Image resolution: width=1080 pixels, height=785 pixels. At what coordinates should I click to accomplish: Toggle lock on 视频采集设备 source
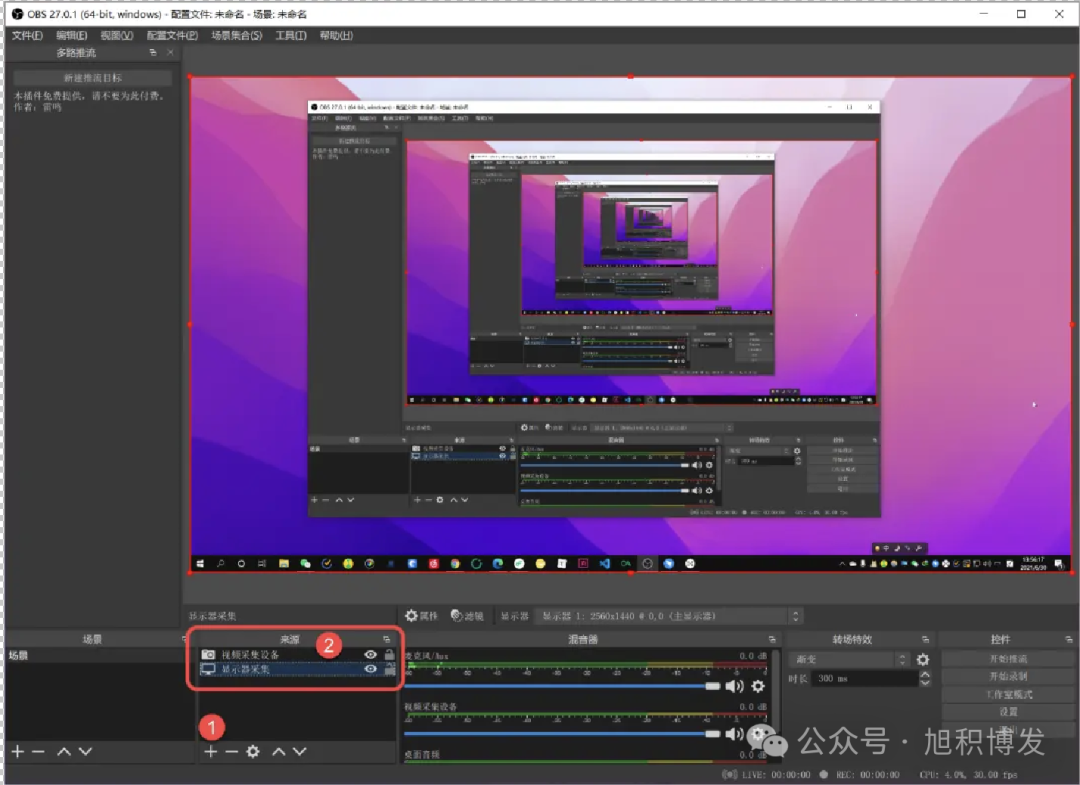(389, 654)
